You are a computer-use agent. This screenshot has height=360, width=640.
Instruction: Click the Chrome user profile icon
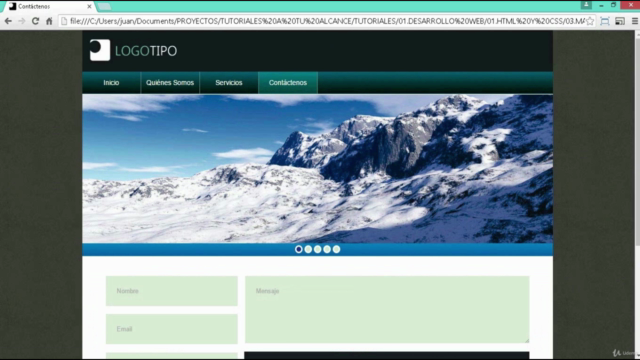(x=586, y=5)
